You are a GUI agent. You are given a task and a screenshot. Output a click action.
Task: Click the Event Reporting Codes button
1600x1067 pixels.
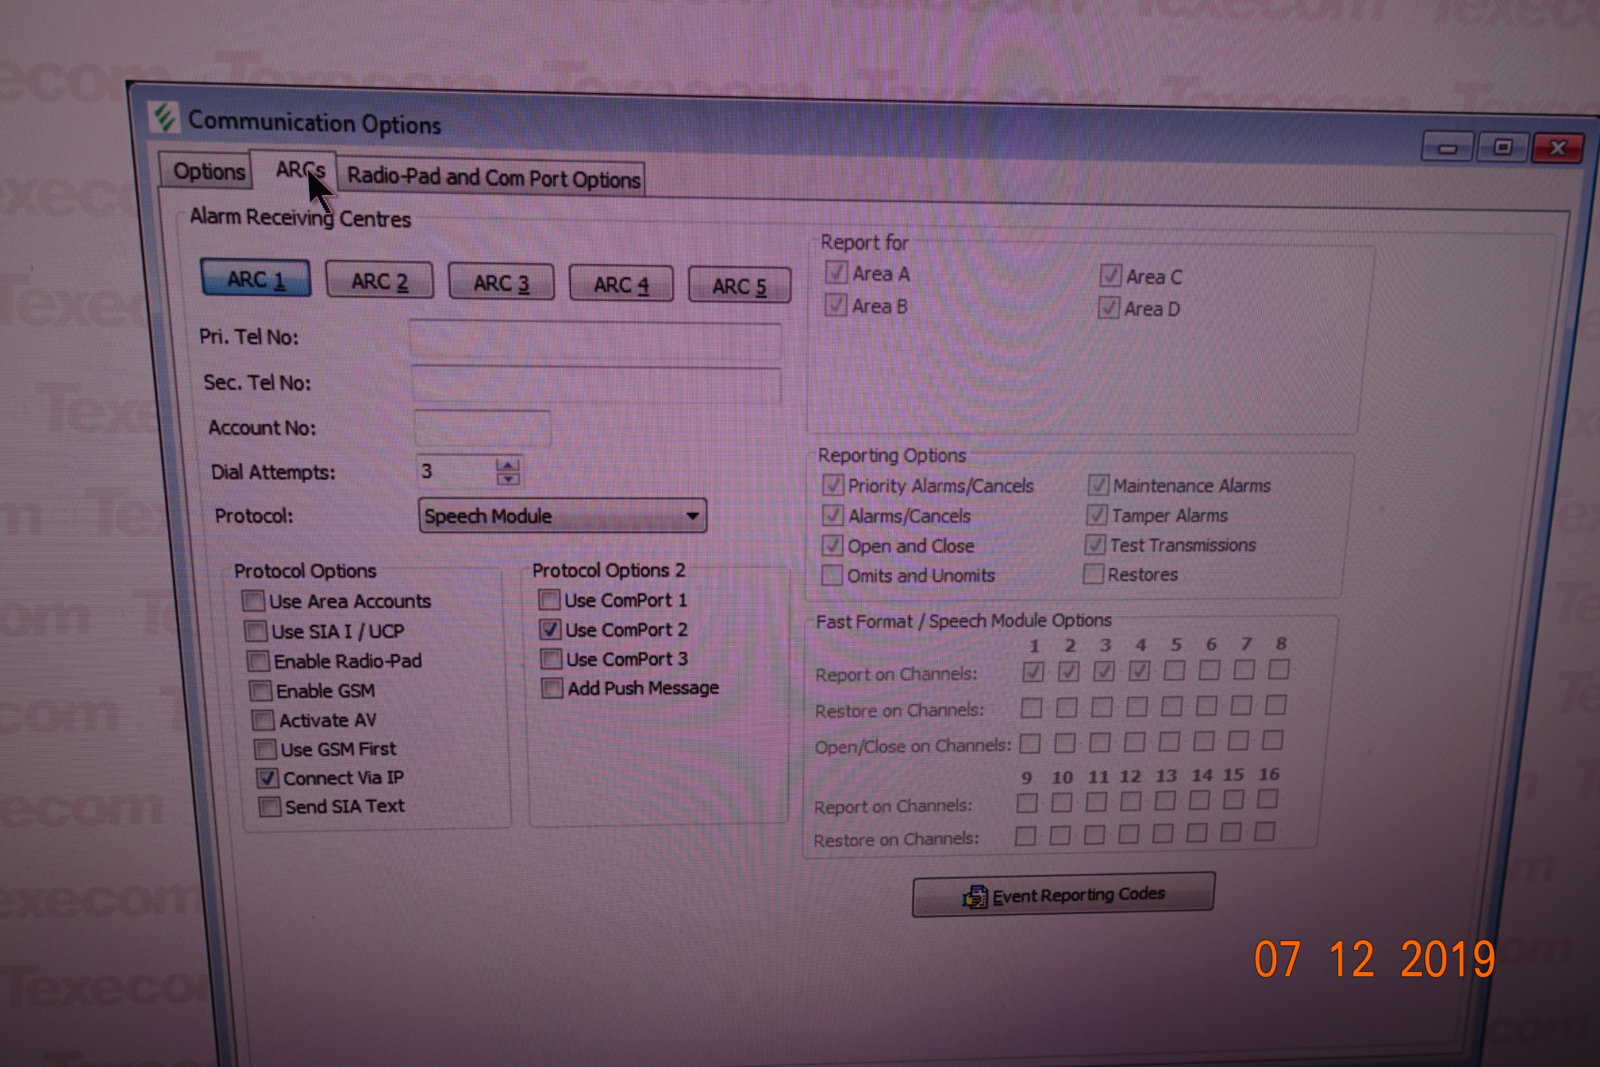1063,895
